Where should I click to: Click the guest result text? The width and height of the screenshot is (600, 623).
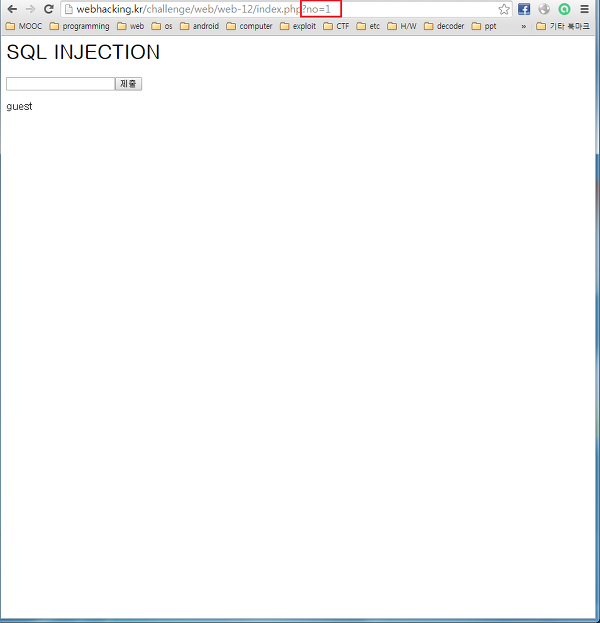[19, 106]
